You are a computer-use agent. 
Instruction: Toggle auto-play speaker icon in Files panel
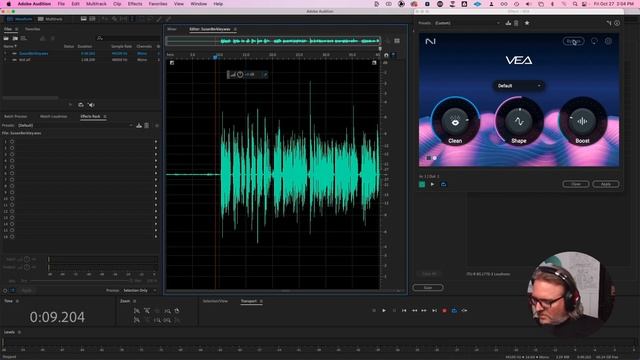[91, 105]
